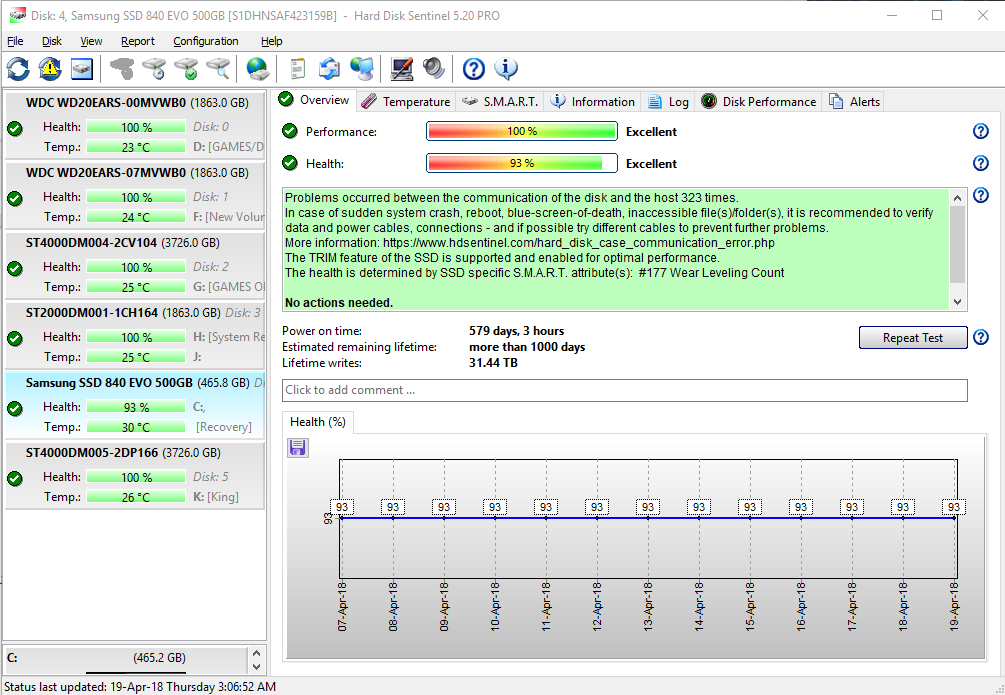Click the refresh icon with yellow warning triangle
The image size is (1005, 695).
pos(50,69)
